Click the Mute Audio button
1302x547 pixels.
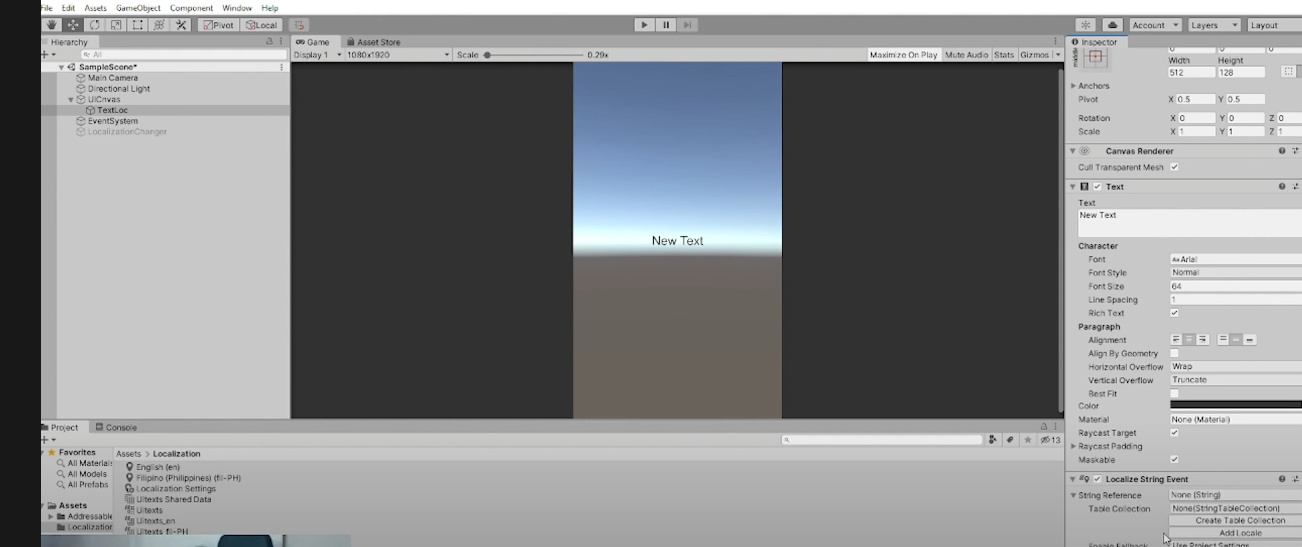click(x=966, y=55)
